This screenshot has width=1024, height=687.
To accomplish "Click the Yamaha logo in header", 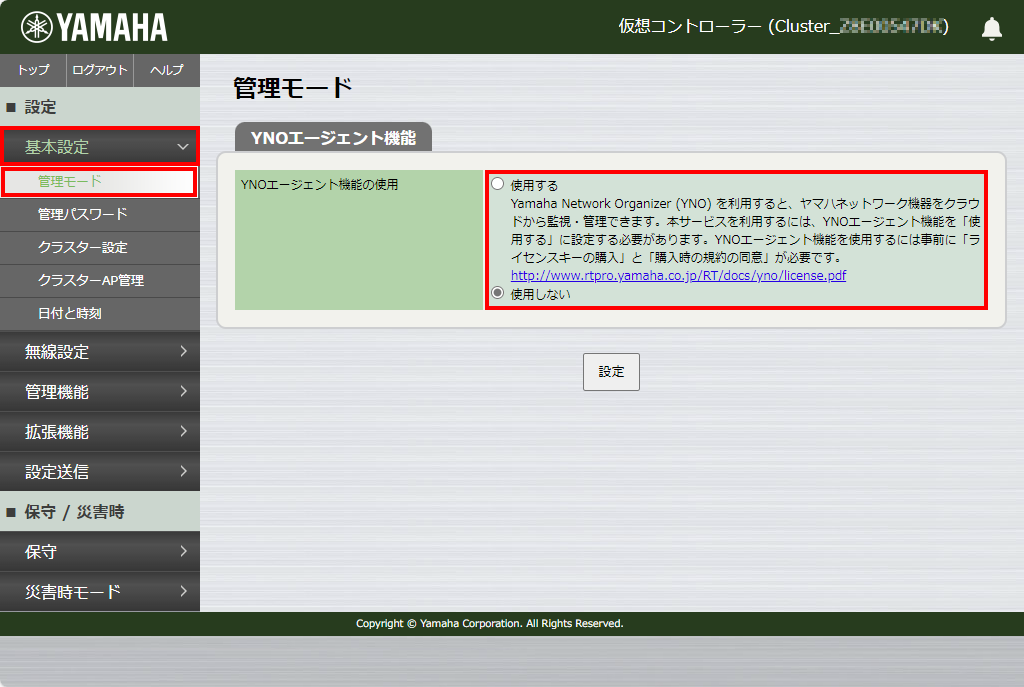I will (95, 27).
